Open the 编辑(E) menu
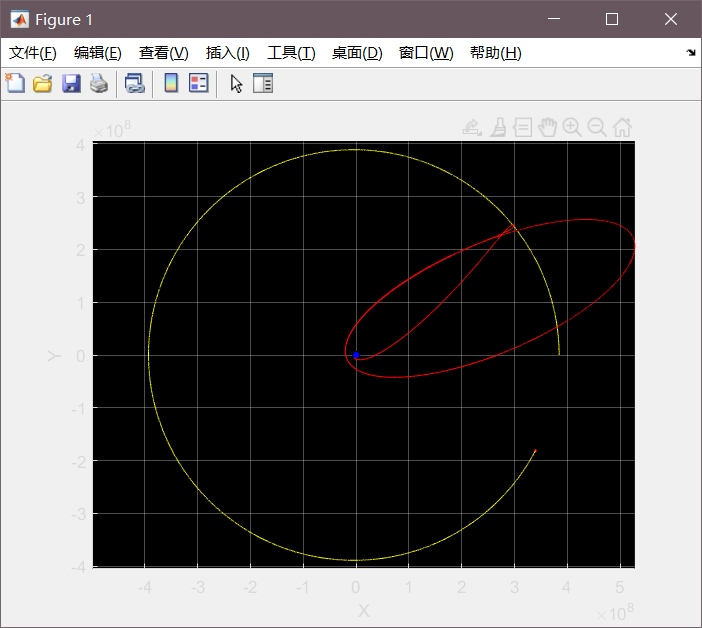This screenshot has width=702, height=628. coord(98,53)
